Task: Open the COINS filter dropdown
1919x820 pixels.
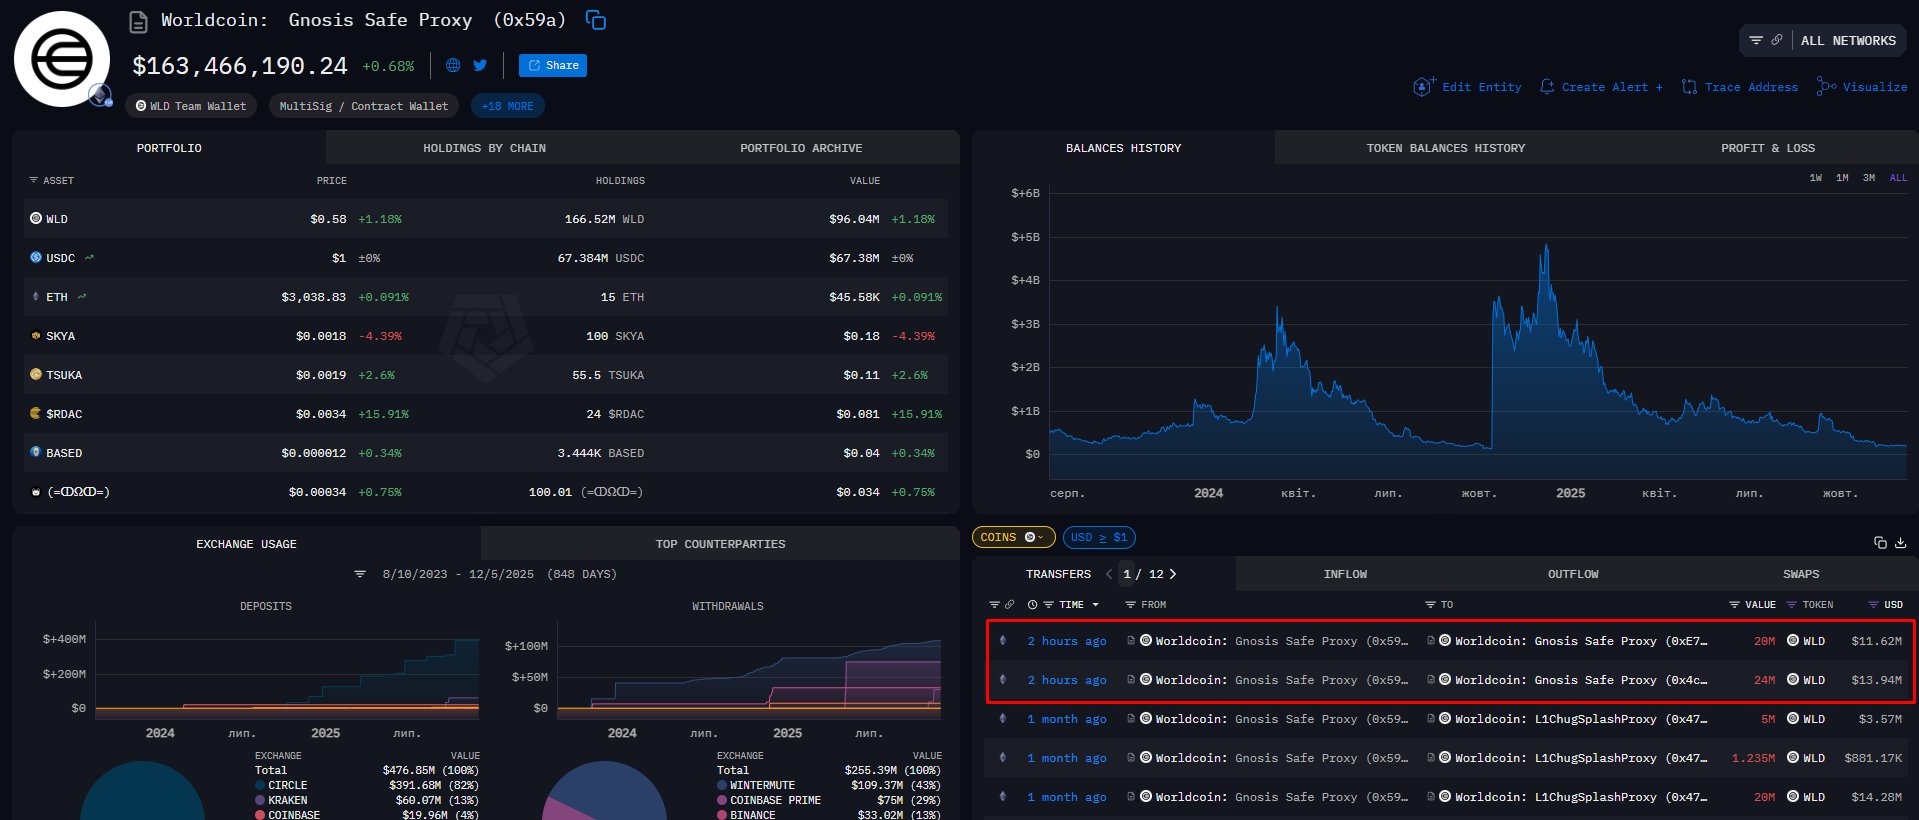Action: pyautogui.click(x=1012, y=537)
